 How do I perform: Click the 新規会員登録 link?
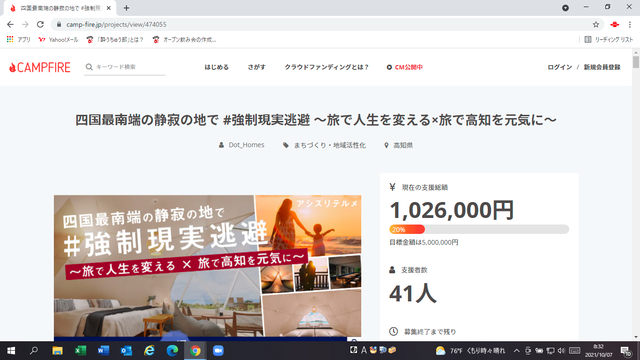coord(602,67)
